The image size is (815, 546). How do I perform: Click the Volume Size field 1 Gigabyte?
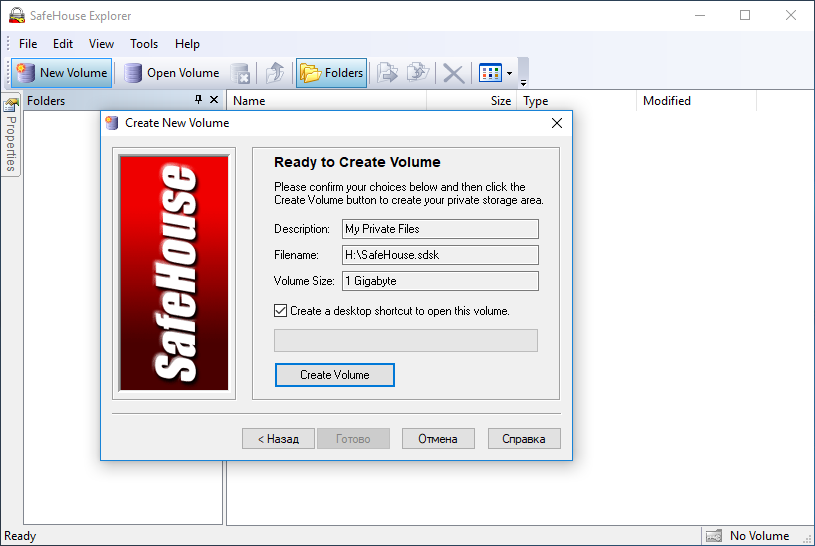point(440,281)
